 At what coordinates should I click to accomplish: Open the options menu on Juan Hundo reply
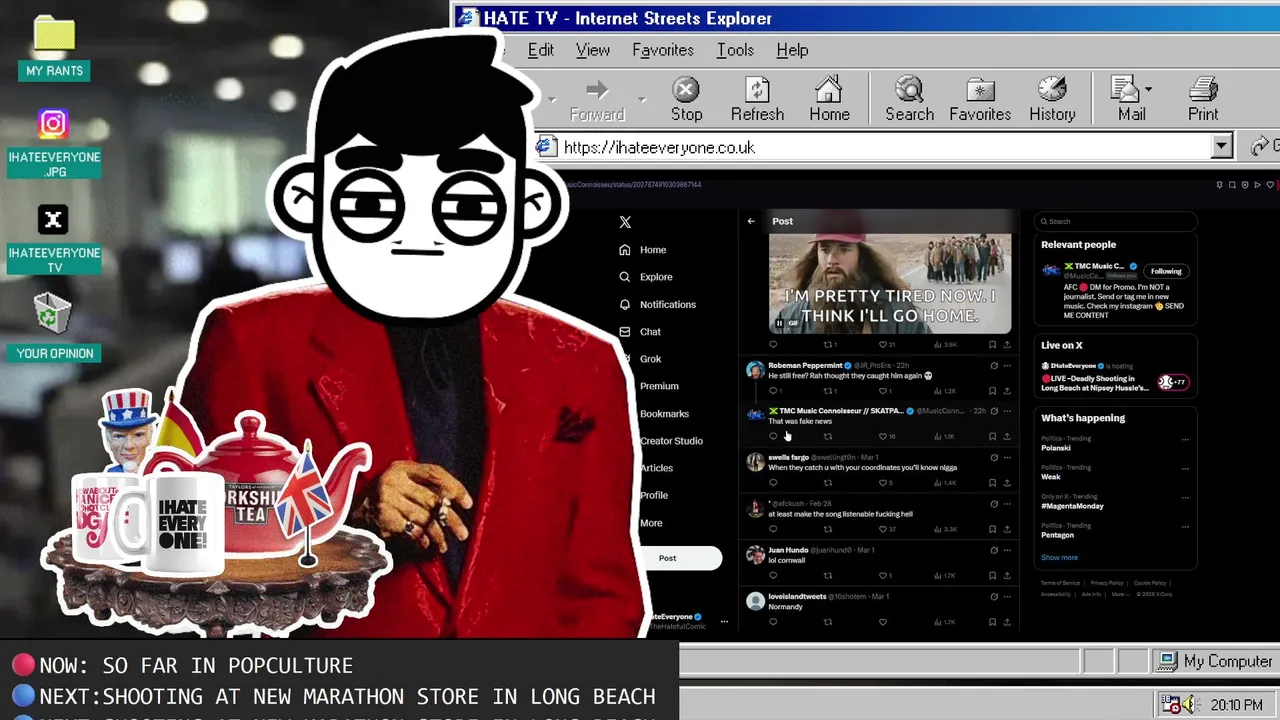pos(1007,550)
